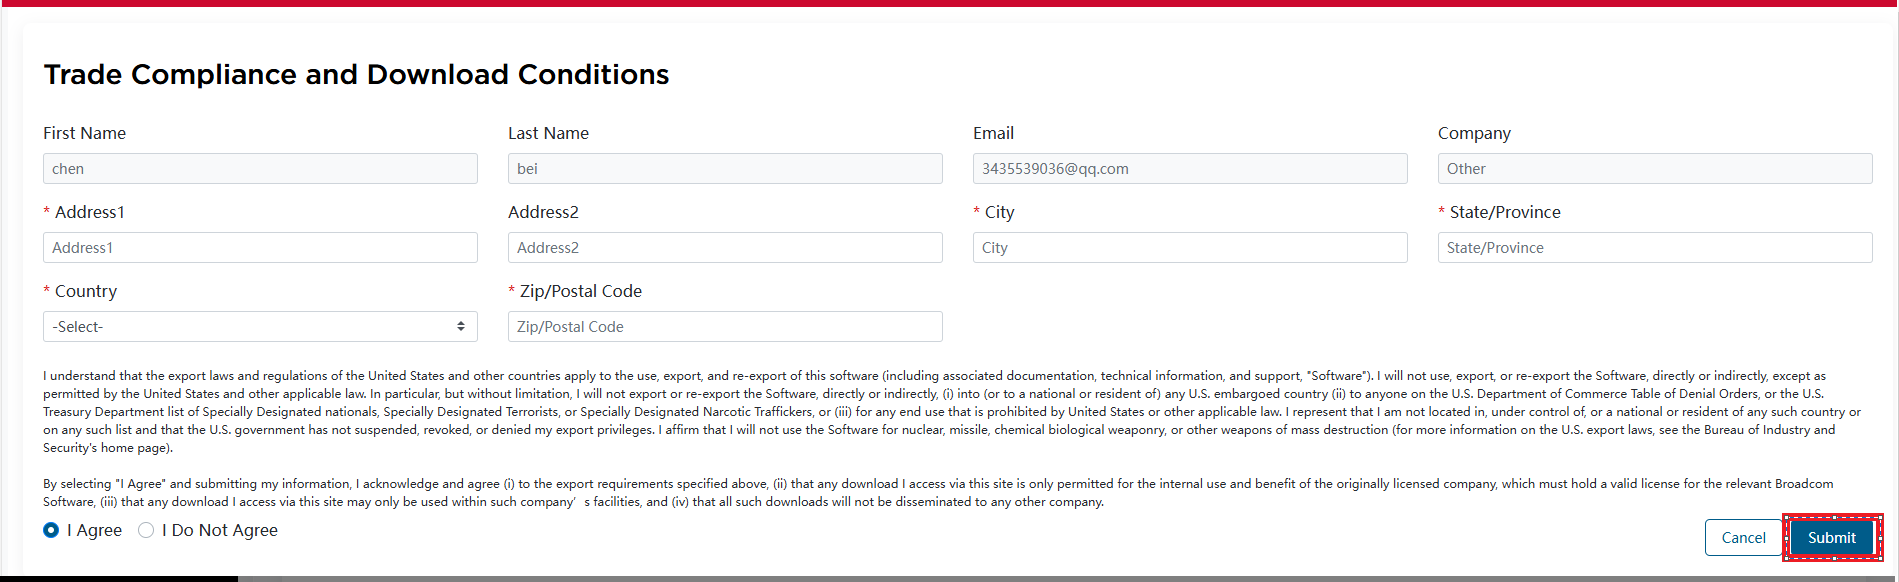Open the Country select dropdown
The height and width of the screenshot is (582, 1899).
point(260,327)
